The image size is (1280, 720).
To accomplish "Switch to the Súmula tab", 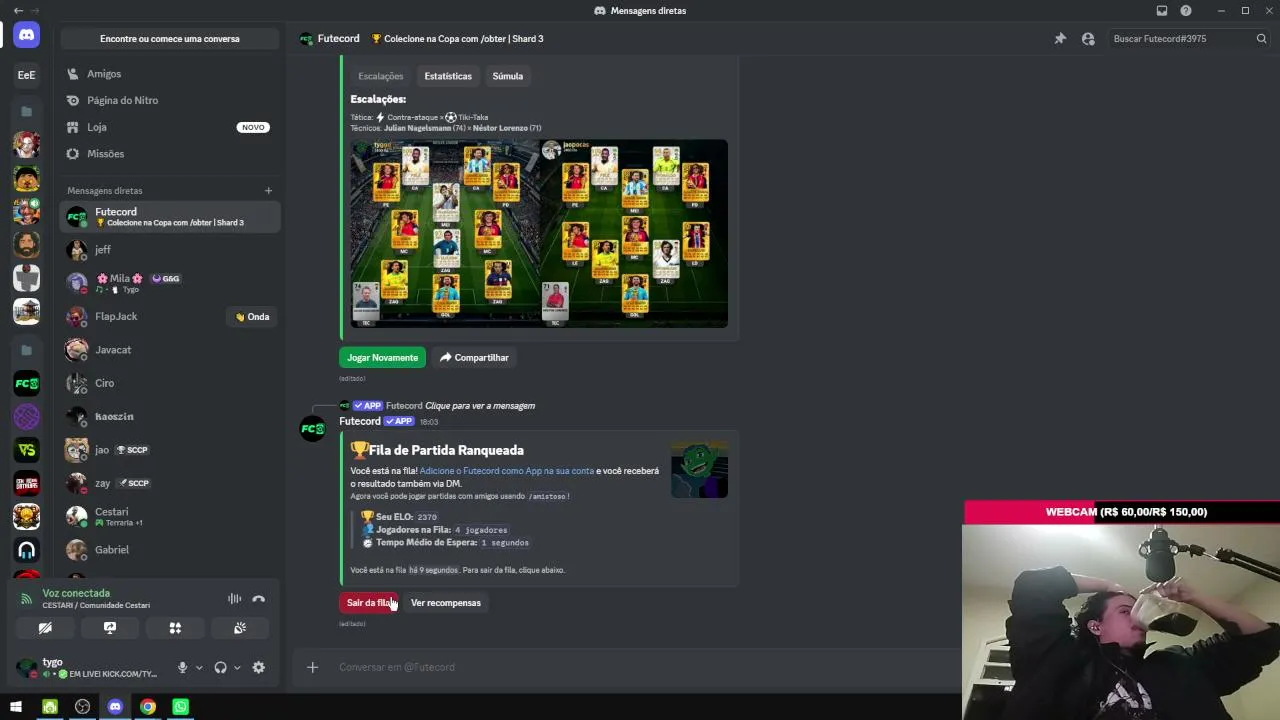I will [x=508, y=76].
